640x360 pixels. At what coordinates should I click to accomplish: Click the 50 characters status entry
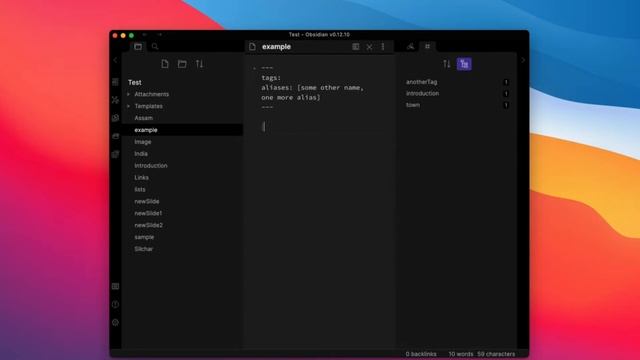point(496,354)
